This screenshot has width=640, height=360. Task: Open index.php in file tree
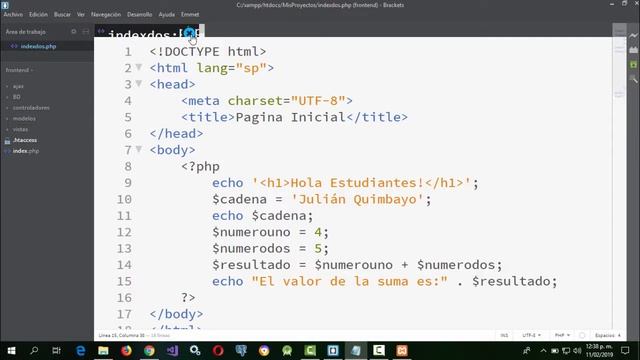26,151
